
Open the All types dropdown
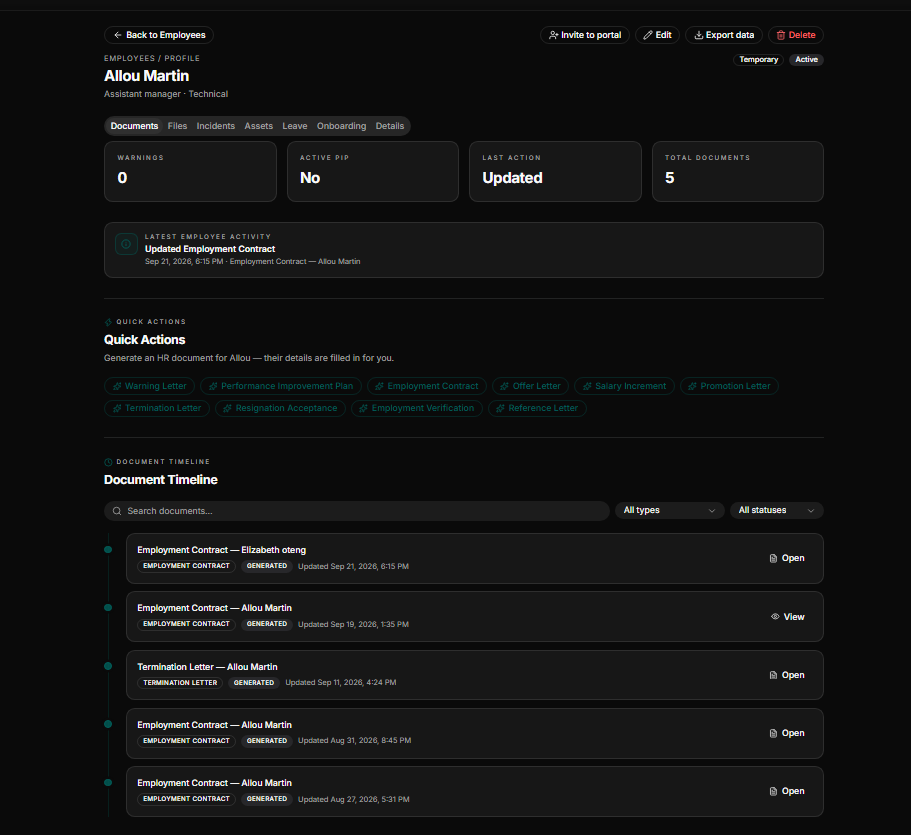(x=669, y=510)
